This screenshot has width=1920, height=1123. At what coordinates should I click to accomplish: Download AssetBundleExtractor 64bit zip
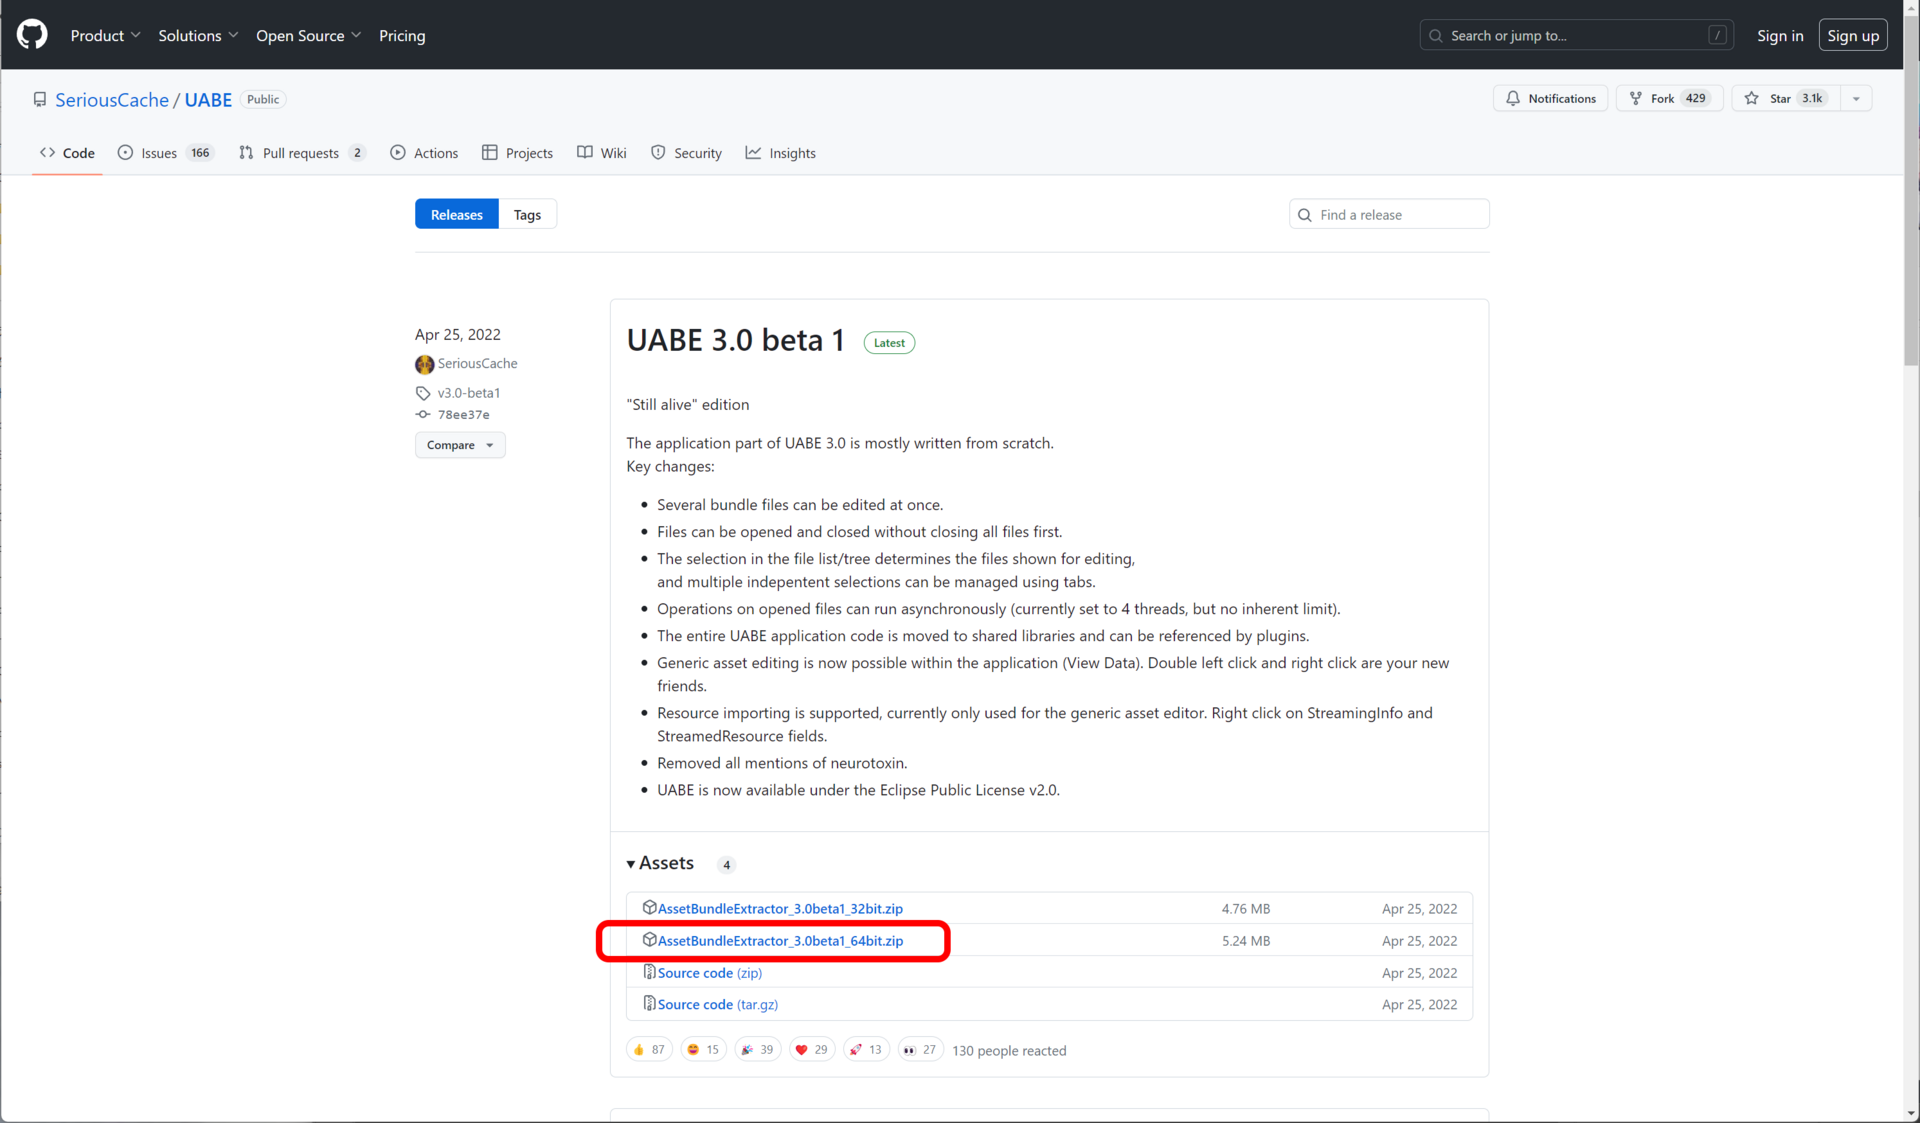tap(780, 941)
